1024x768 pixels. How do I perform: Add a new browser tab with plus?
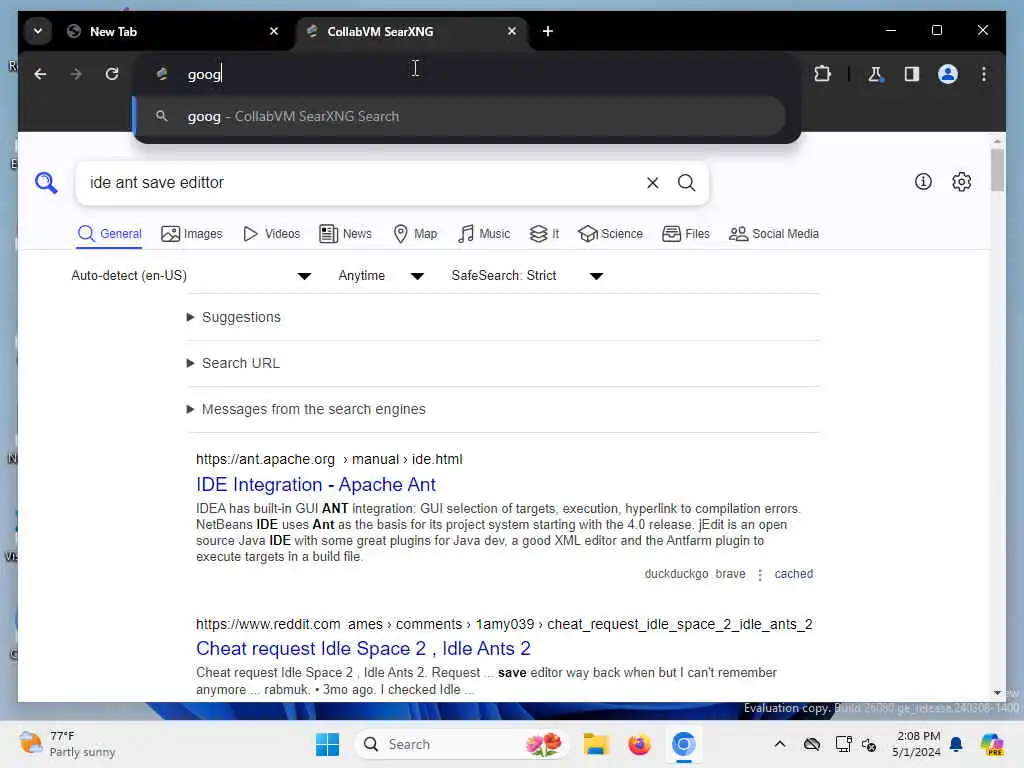coord(548,31)
